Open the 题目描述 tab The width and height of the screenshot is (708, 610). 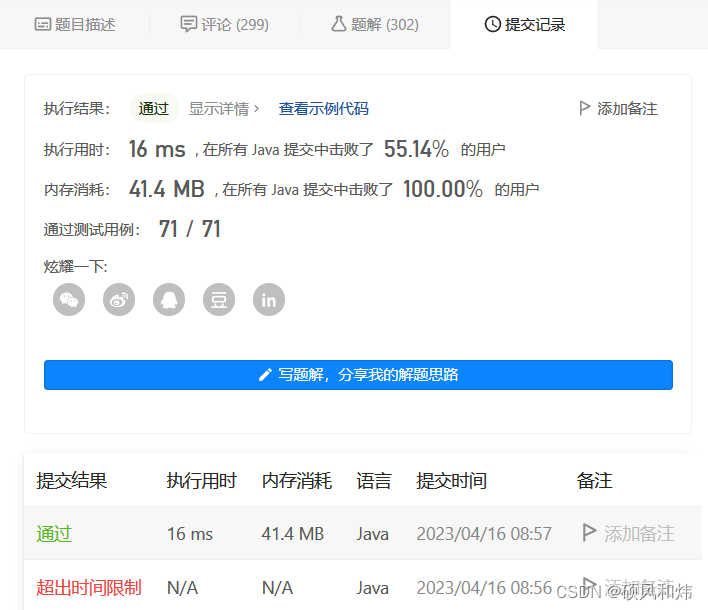[75, 24]
